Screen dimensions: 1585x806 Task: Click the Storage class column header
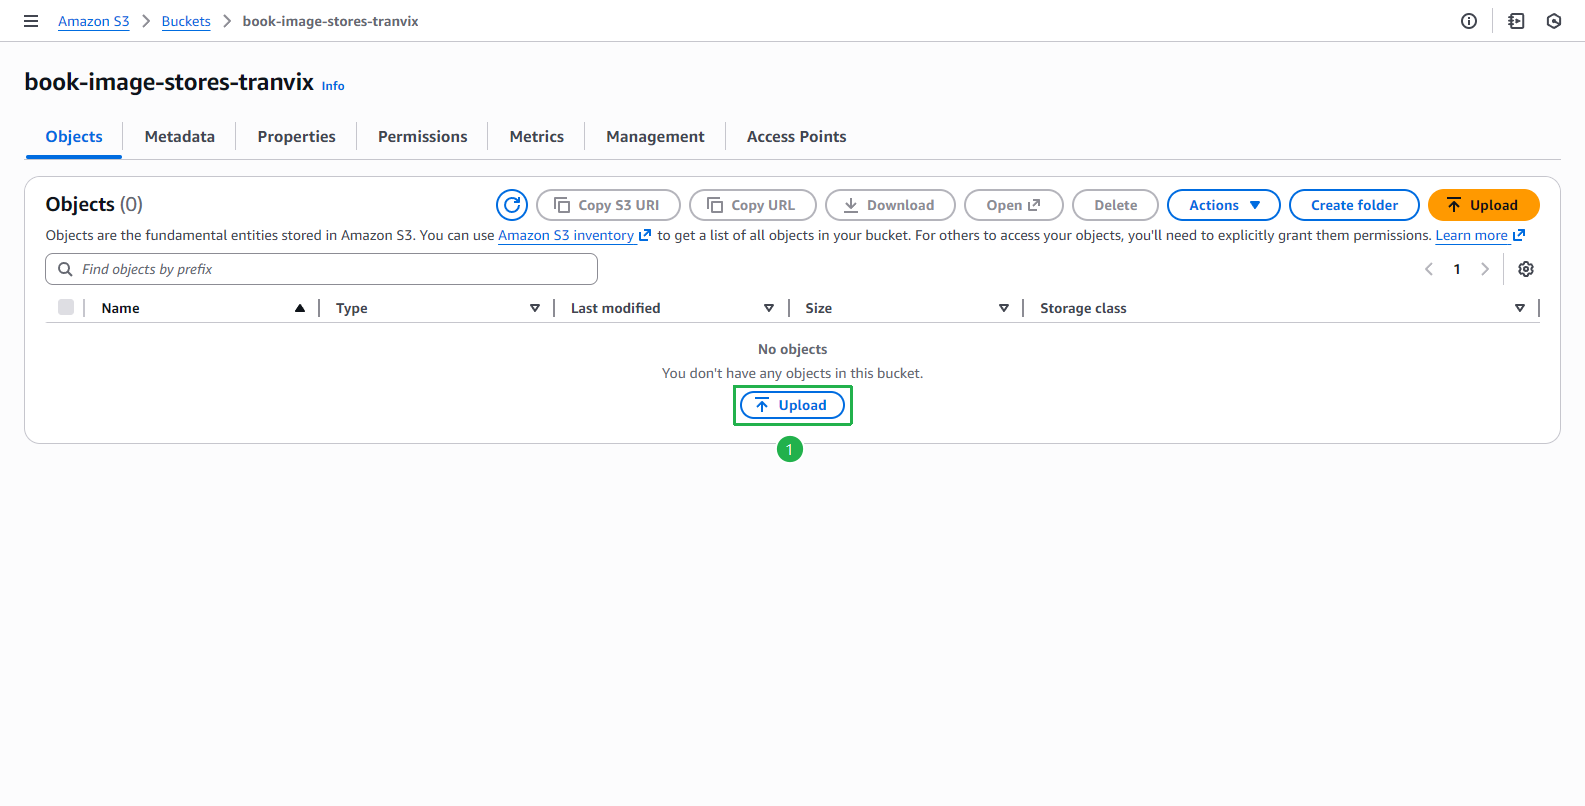pos(1083,308)
